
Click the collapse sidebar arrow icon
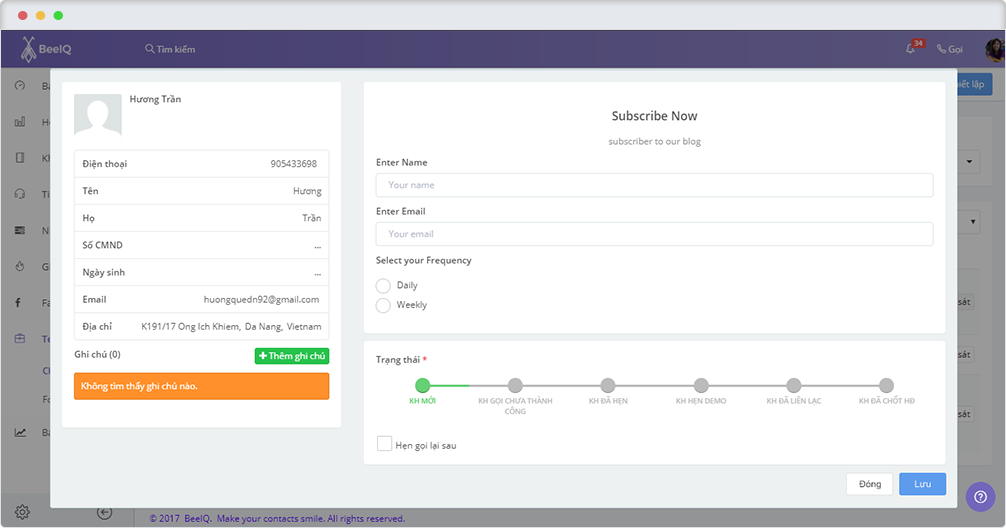point(105,513)
